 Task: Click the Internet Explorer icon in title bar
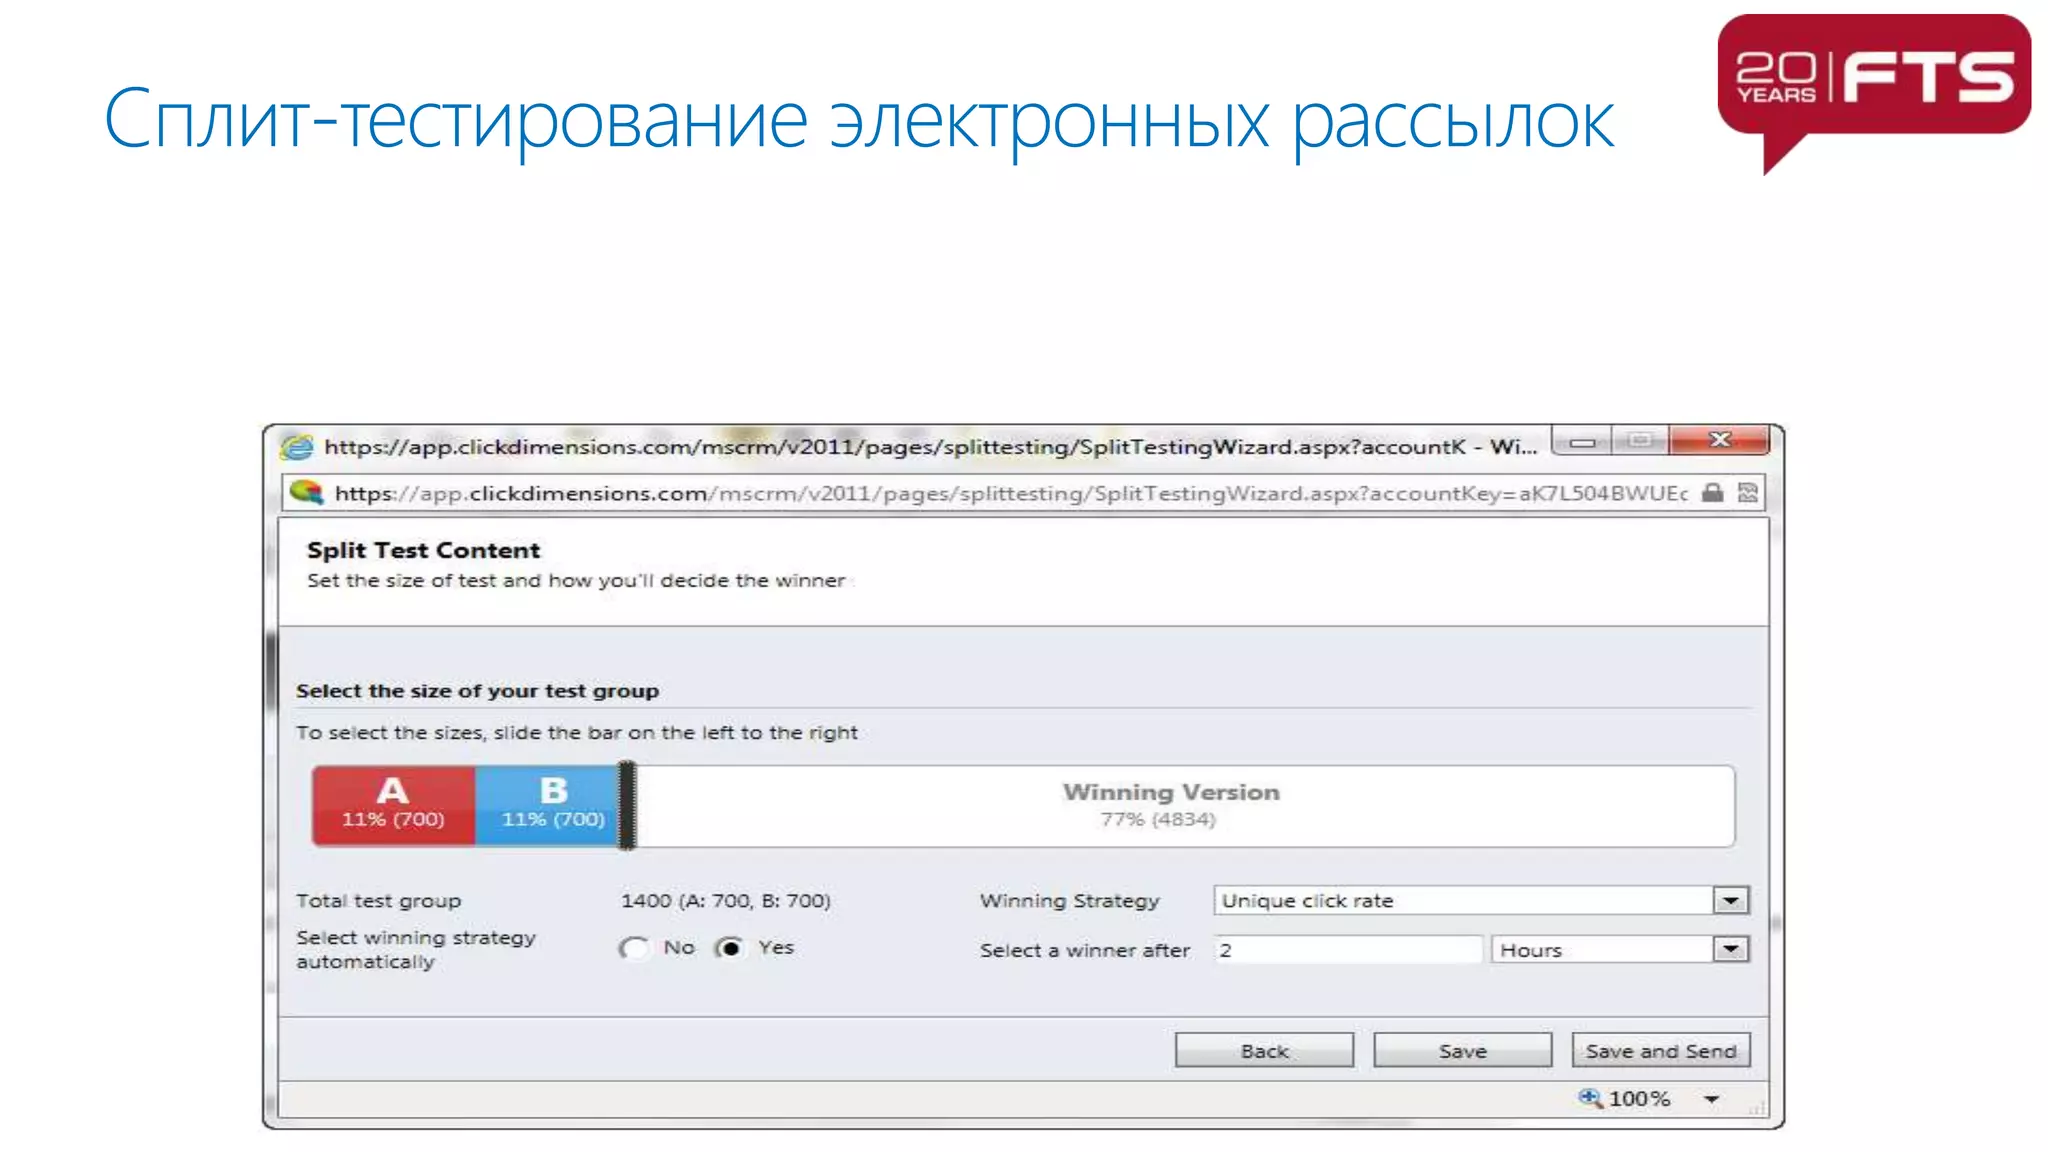click(x=297, y=447)
